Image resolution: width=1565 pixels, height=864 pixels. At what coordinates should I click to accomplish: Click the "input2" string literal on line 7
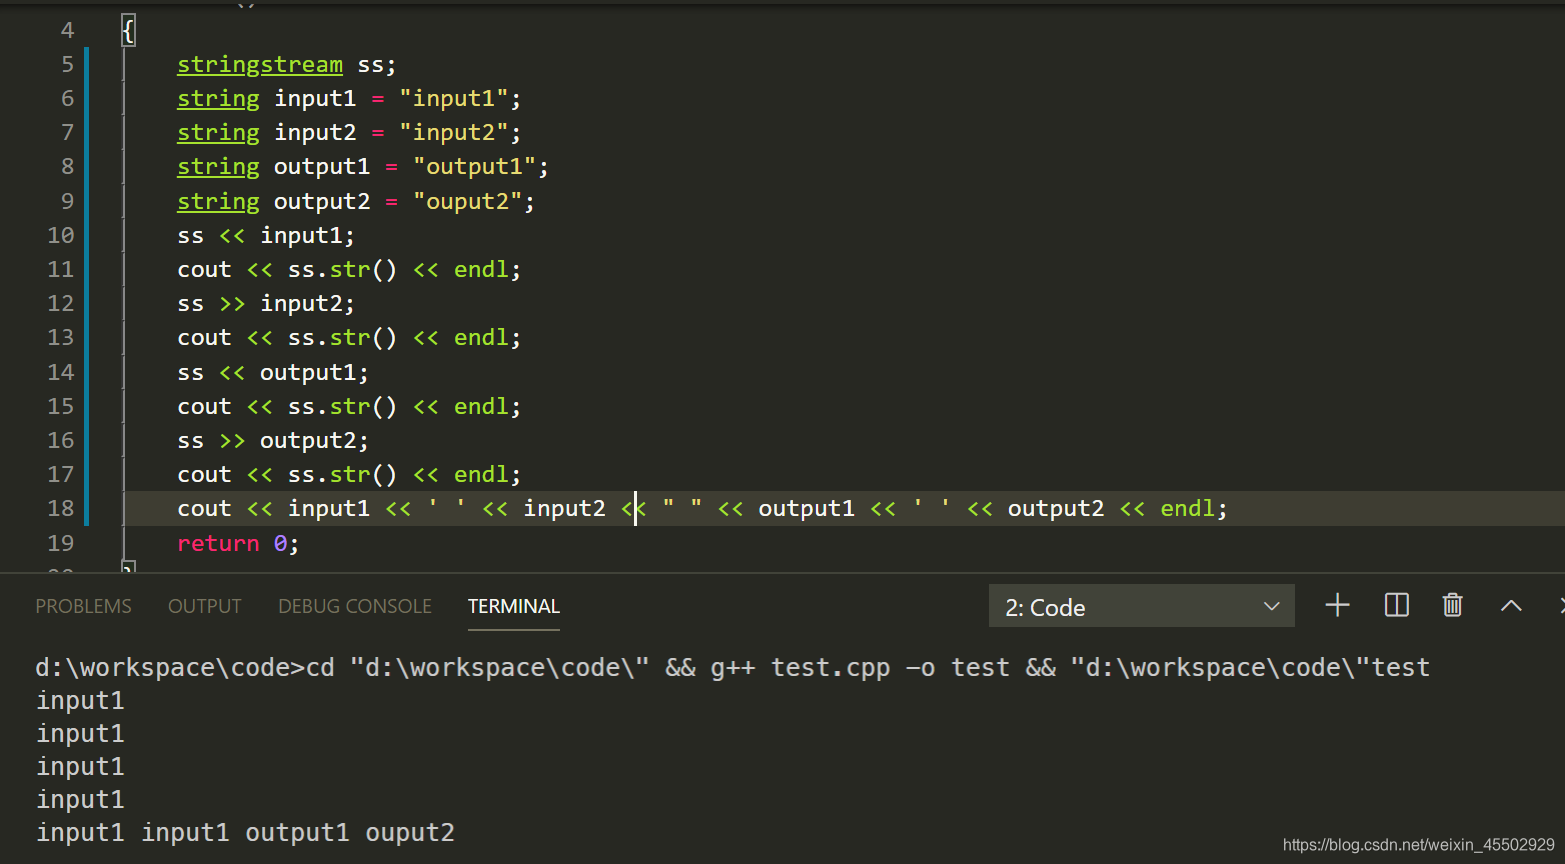[453, 132]
